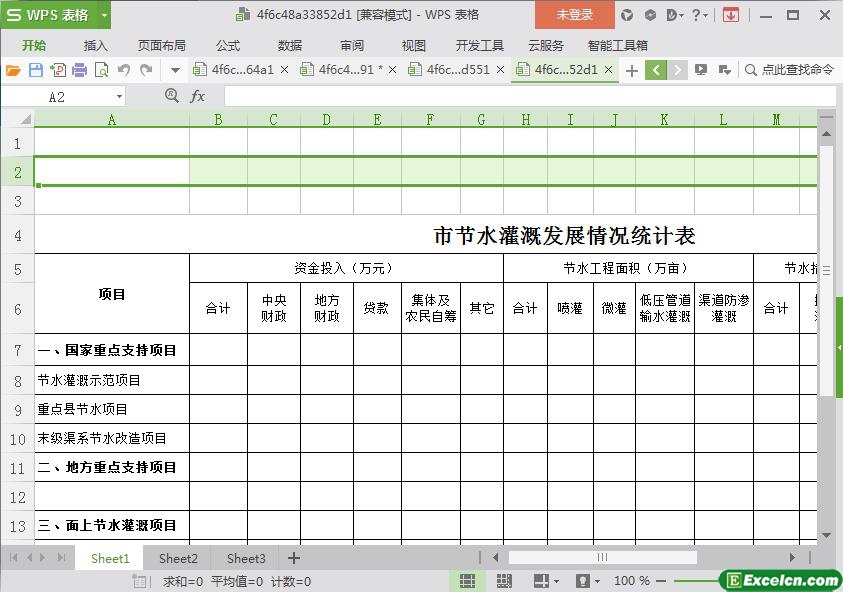
Task: Open the eye protection mode dropdown
Action: point(597,581)
